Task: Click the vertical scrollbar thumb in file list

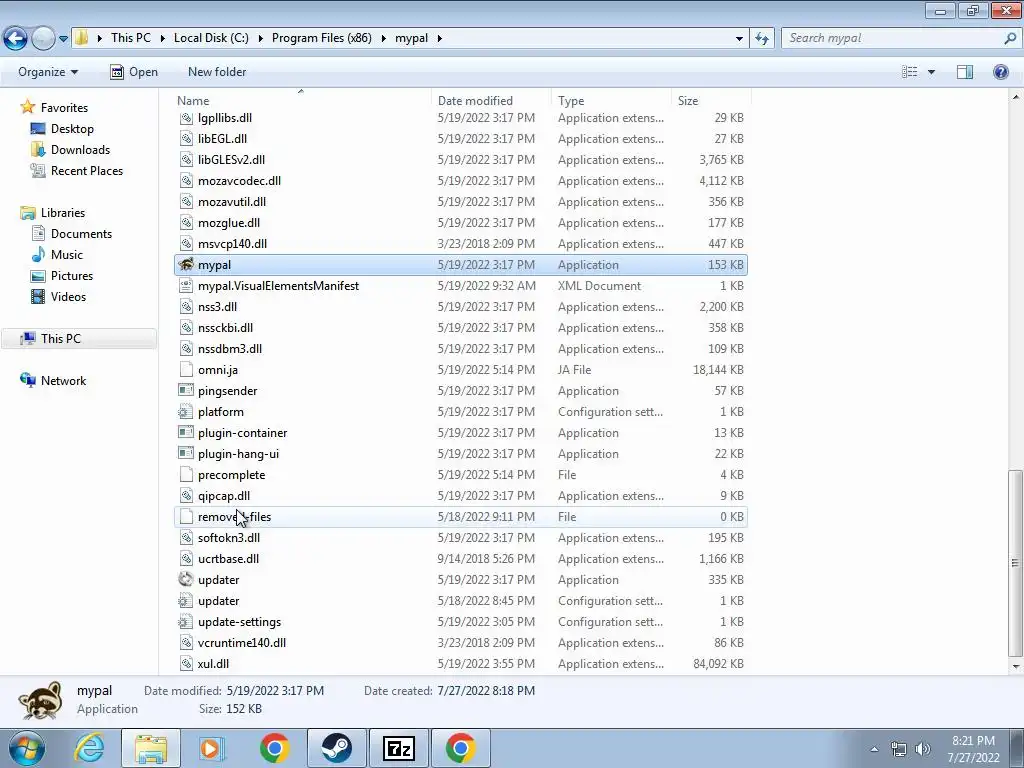Action: pyautogui.click(x=1016, y=563)
